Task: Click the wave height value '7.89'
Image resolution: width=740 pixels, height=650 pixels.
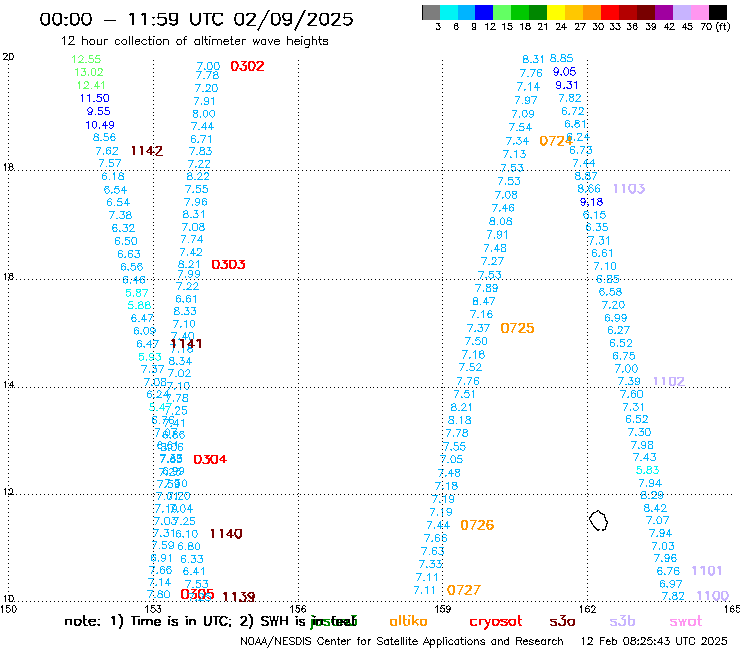Action: point(487,288)
